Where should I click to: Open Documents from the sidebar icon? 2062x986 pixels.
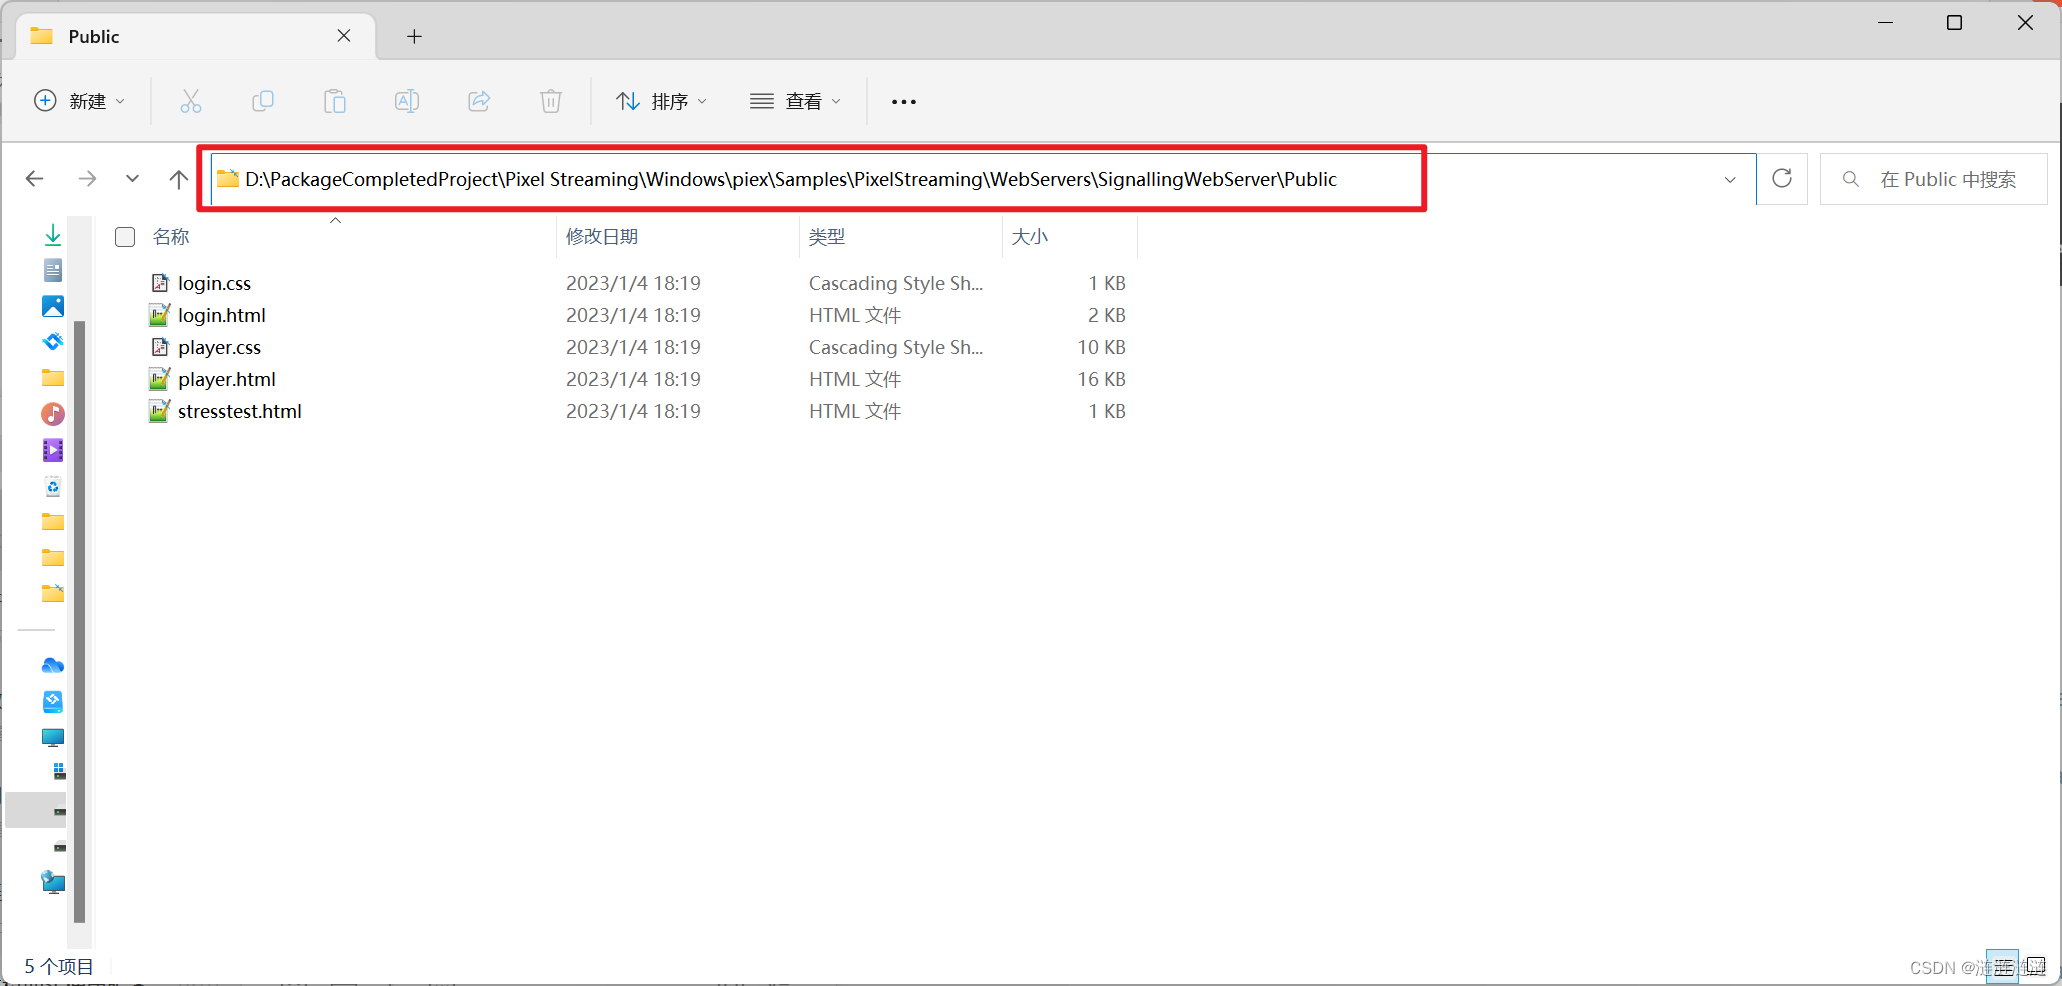coord(53,270)
